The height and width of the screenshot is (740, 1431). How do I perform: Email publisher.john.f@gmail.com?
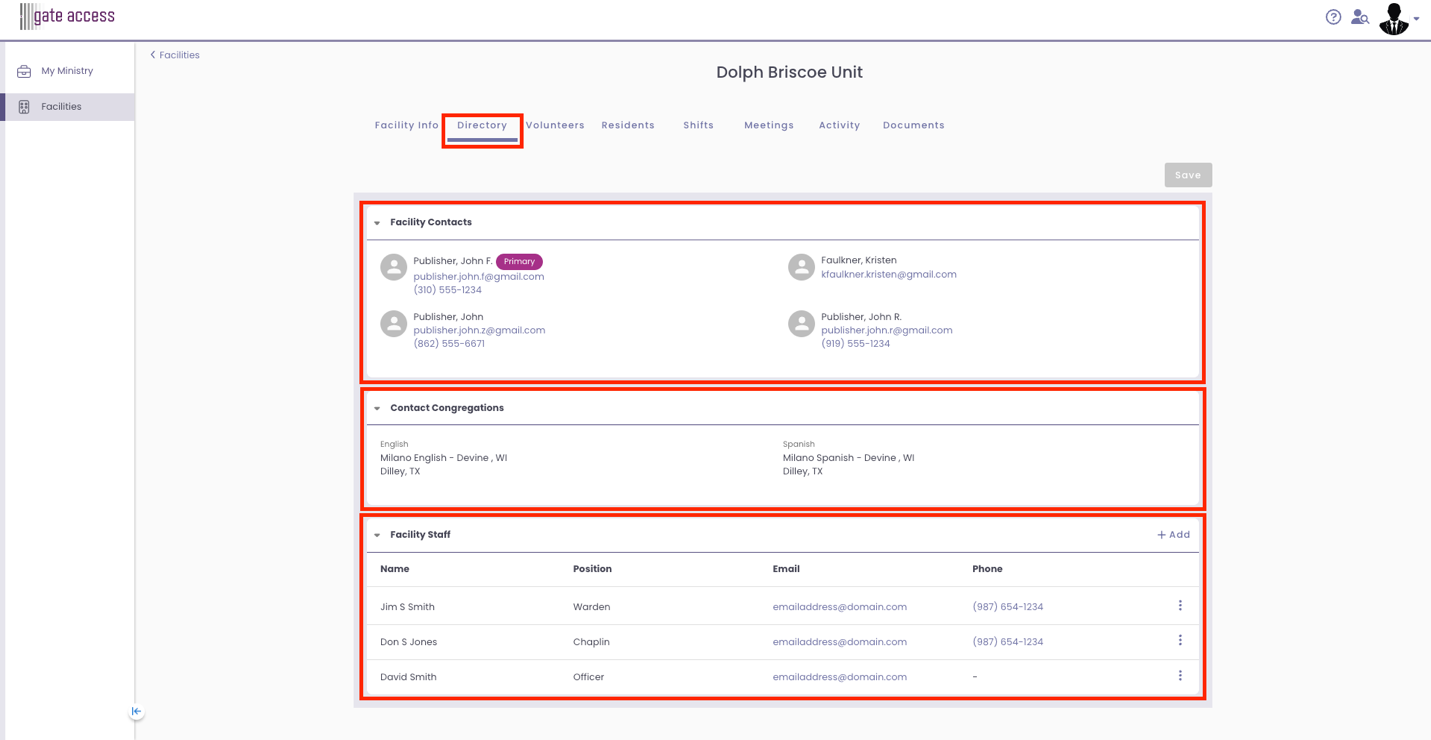pyautogui.click(x=479, y=277)
